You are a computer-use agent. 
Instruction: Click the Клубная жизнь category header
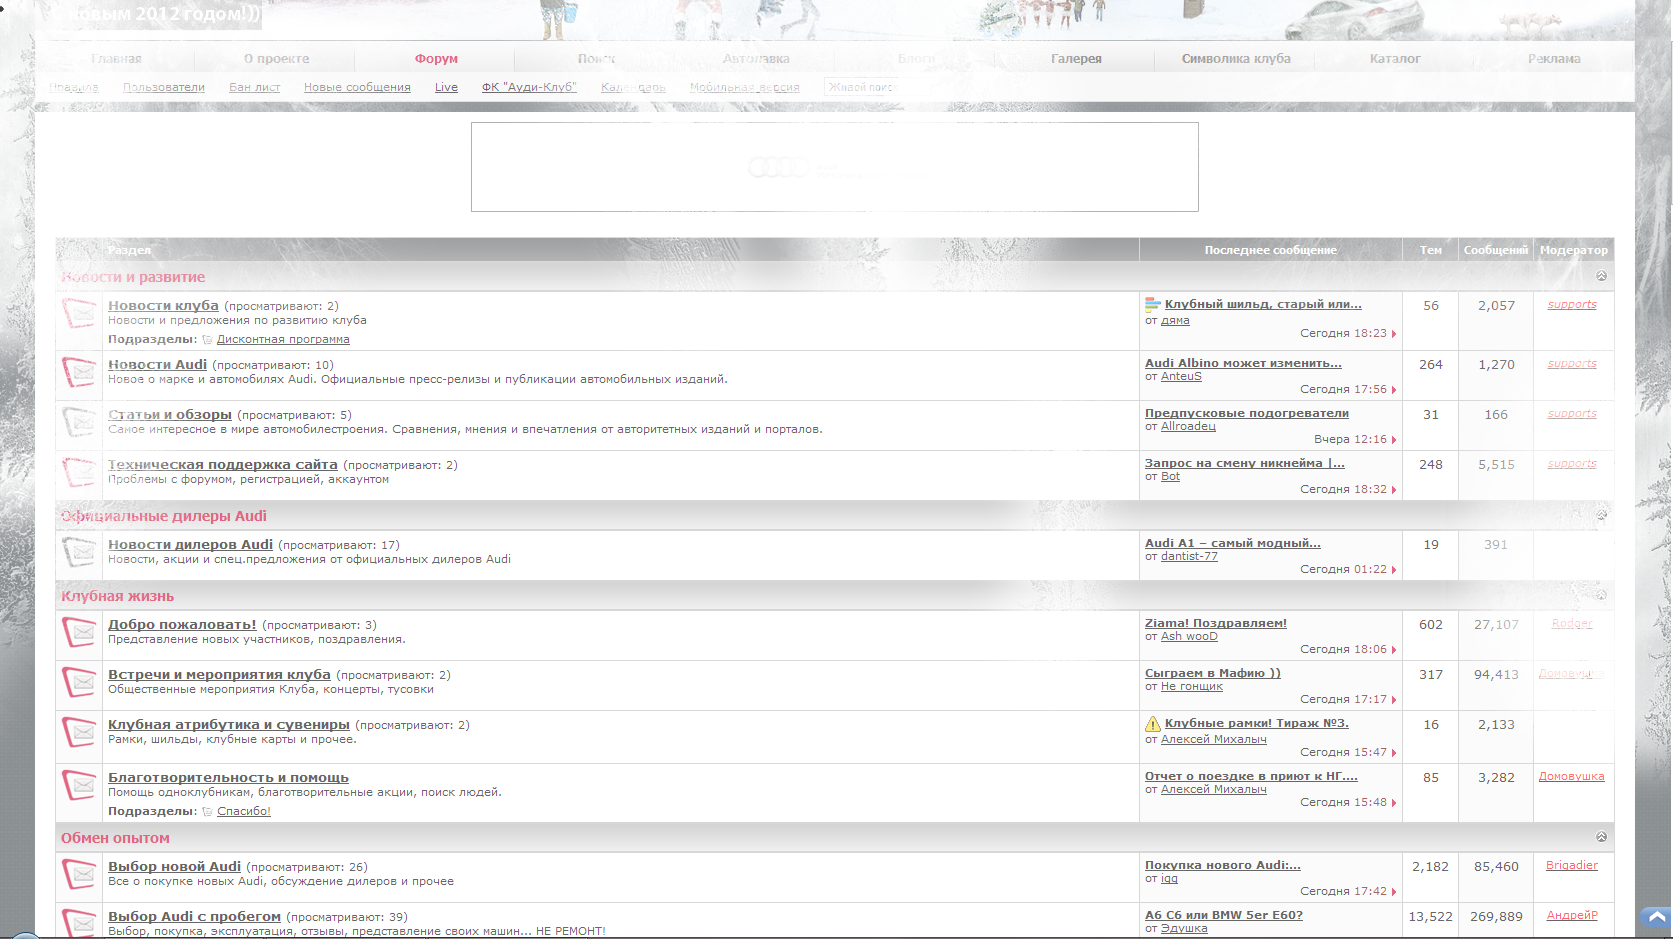coord(118,596)
